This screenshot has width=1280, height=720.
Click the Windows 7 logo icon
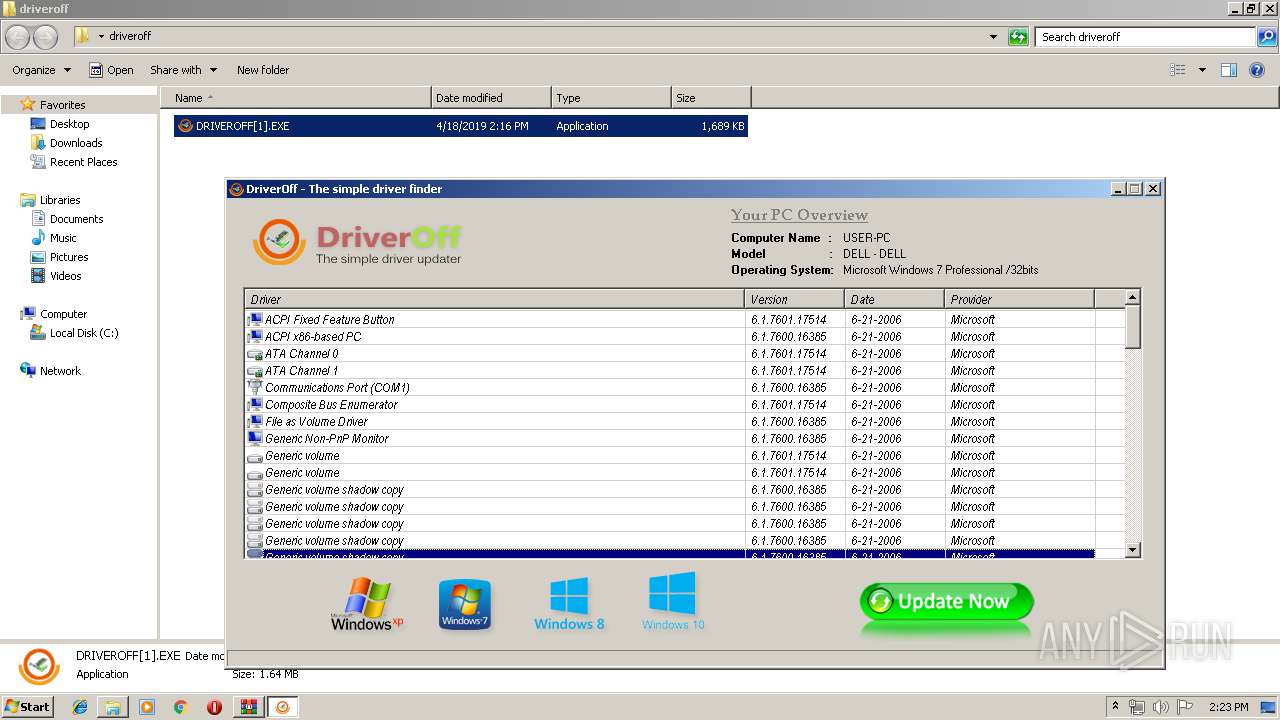465,604
